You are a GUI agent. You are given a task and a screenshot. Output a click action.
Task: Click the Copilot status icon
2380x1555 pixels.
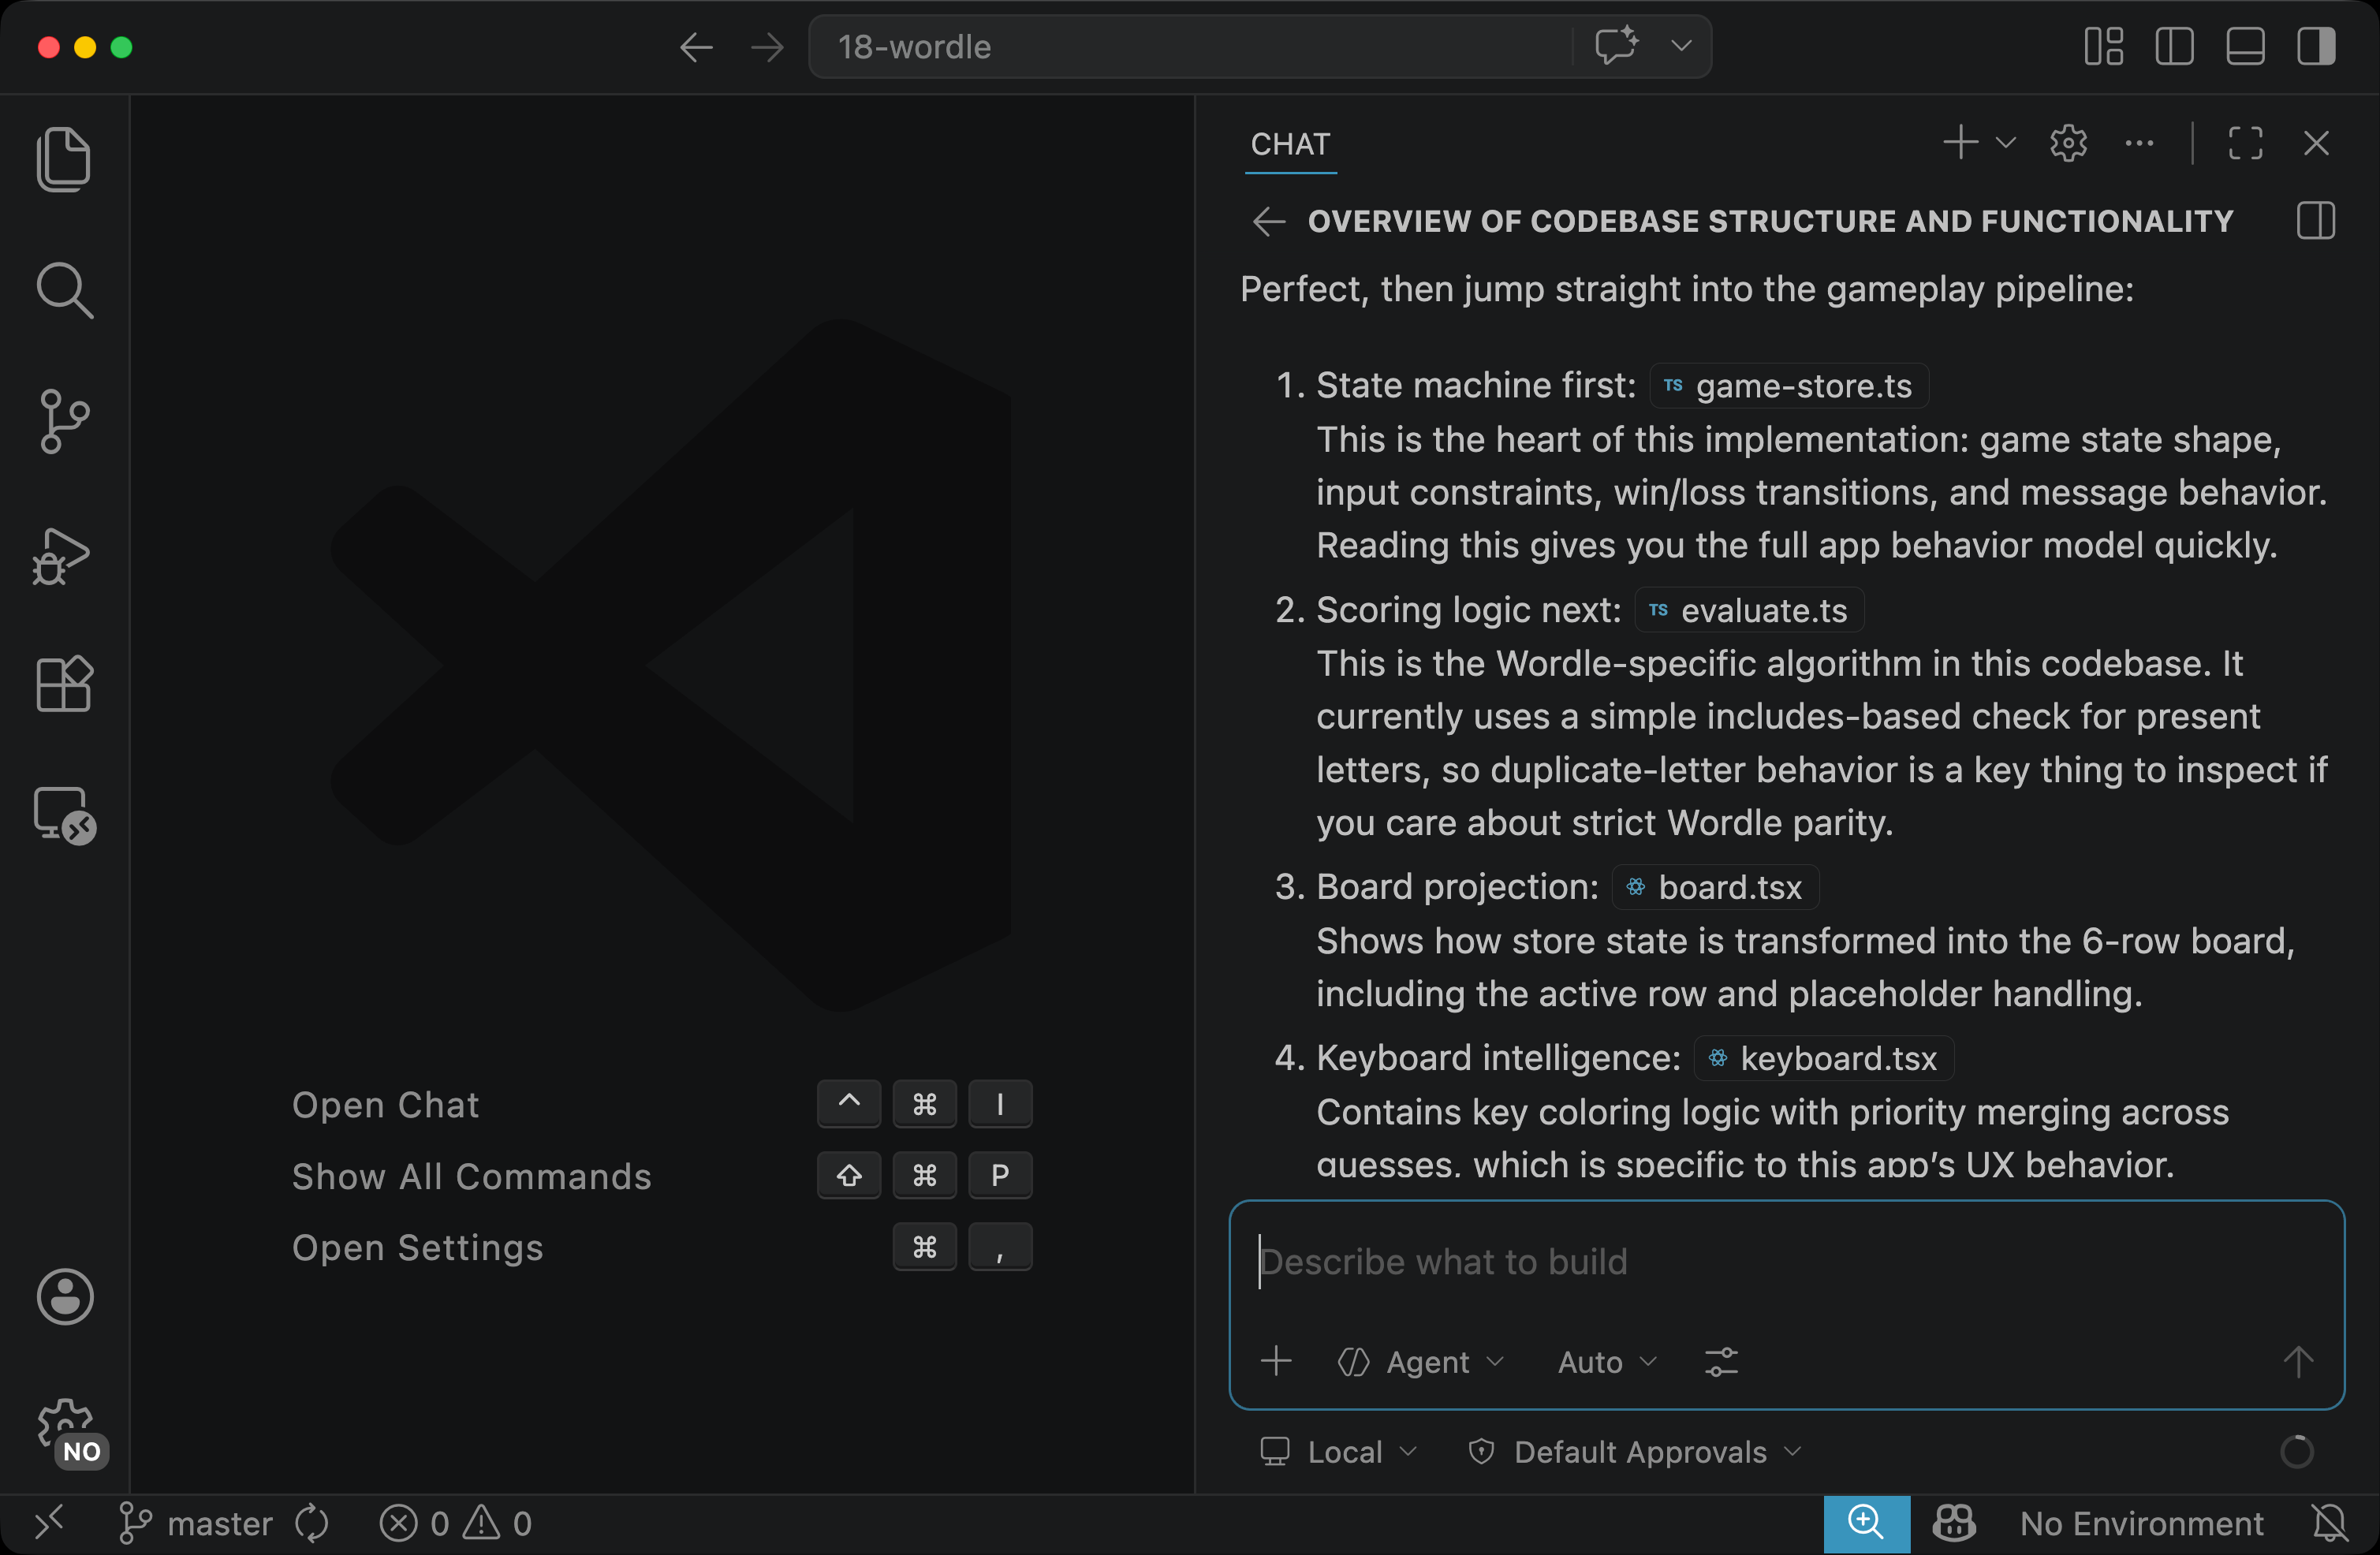point(1954,1523)
